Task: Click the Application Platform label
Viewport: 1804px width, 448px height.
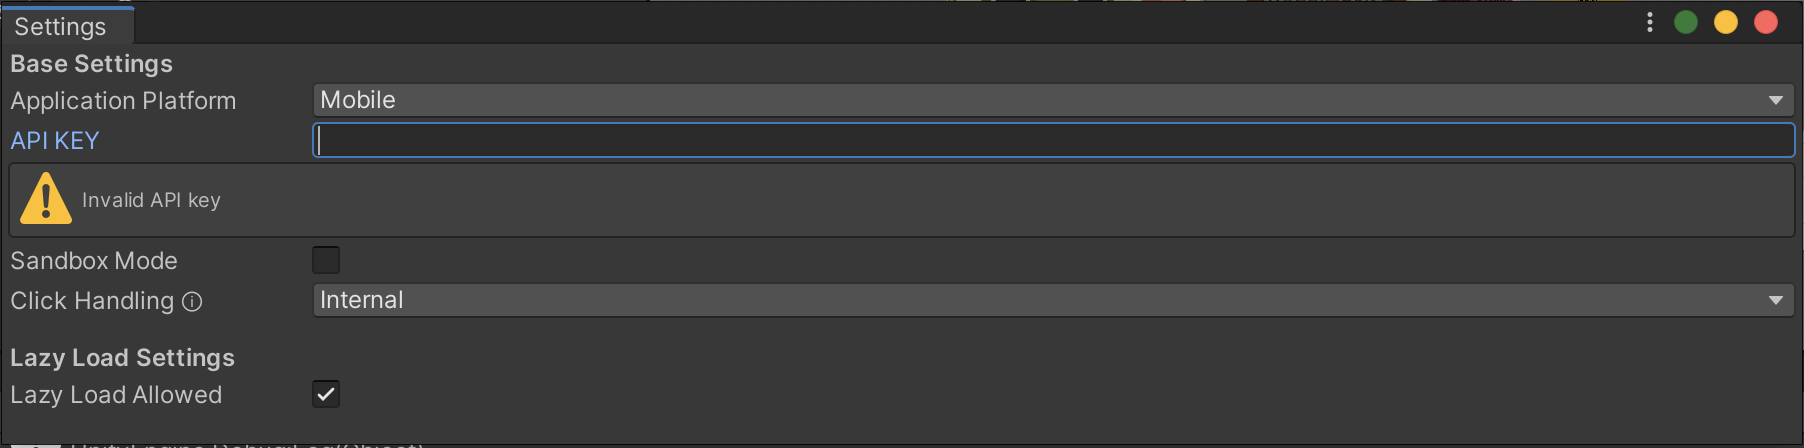Action: (x=123, y=101)
